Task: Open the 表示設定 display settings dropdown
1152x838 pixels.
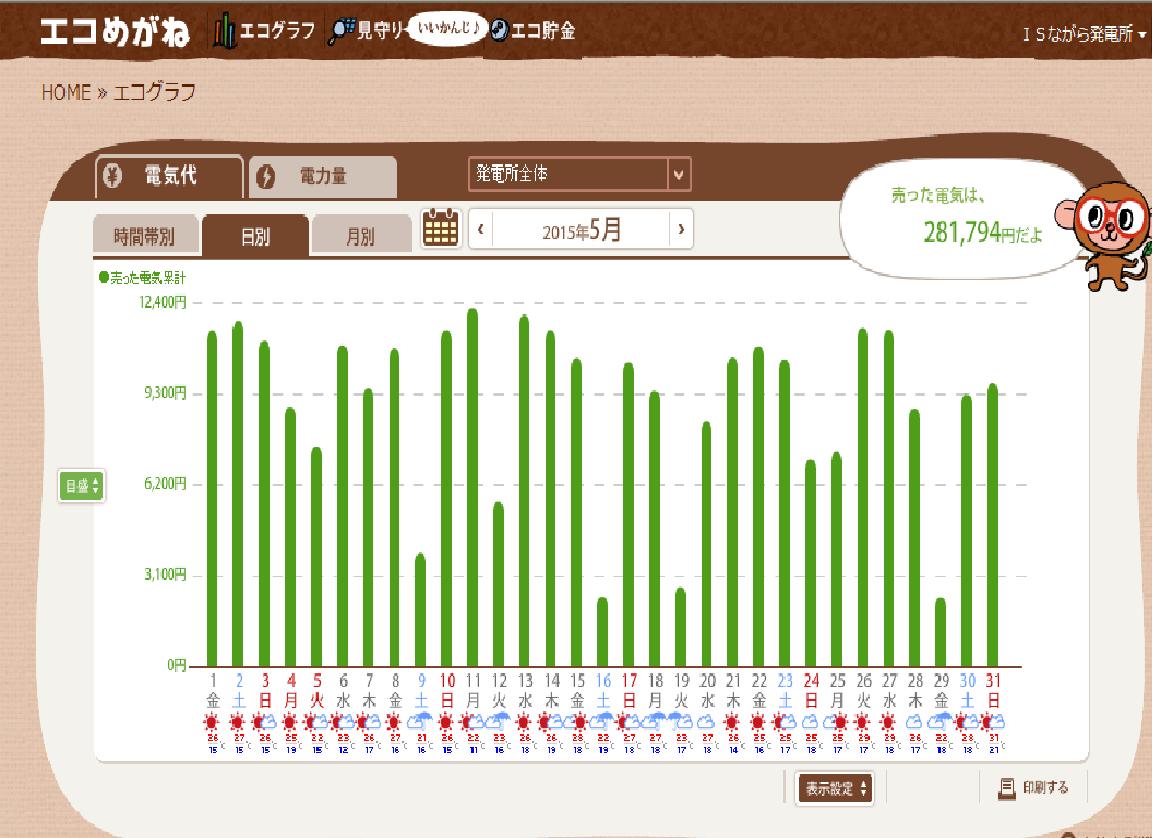Action: [834, 788]
